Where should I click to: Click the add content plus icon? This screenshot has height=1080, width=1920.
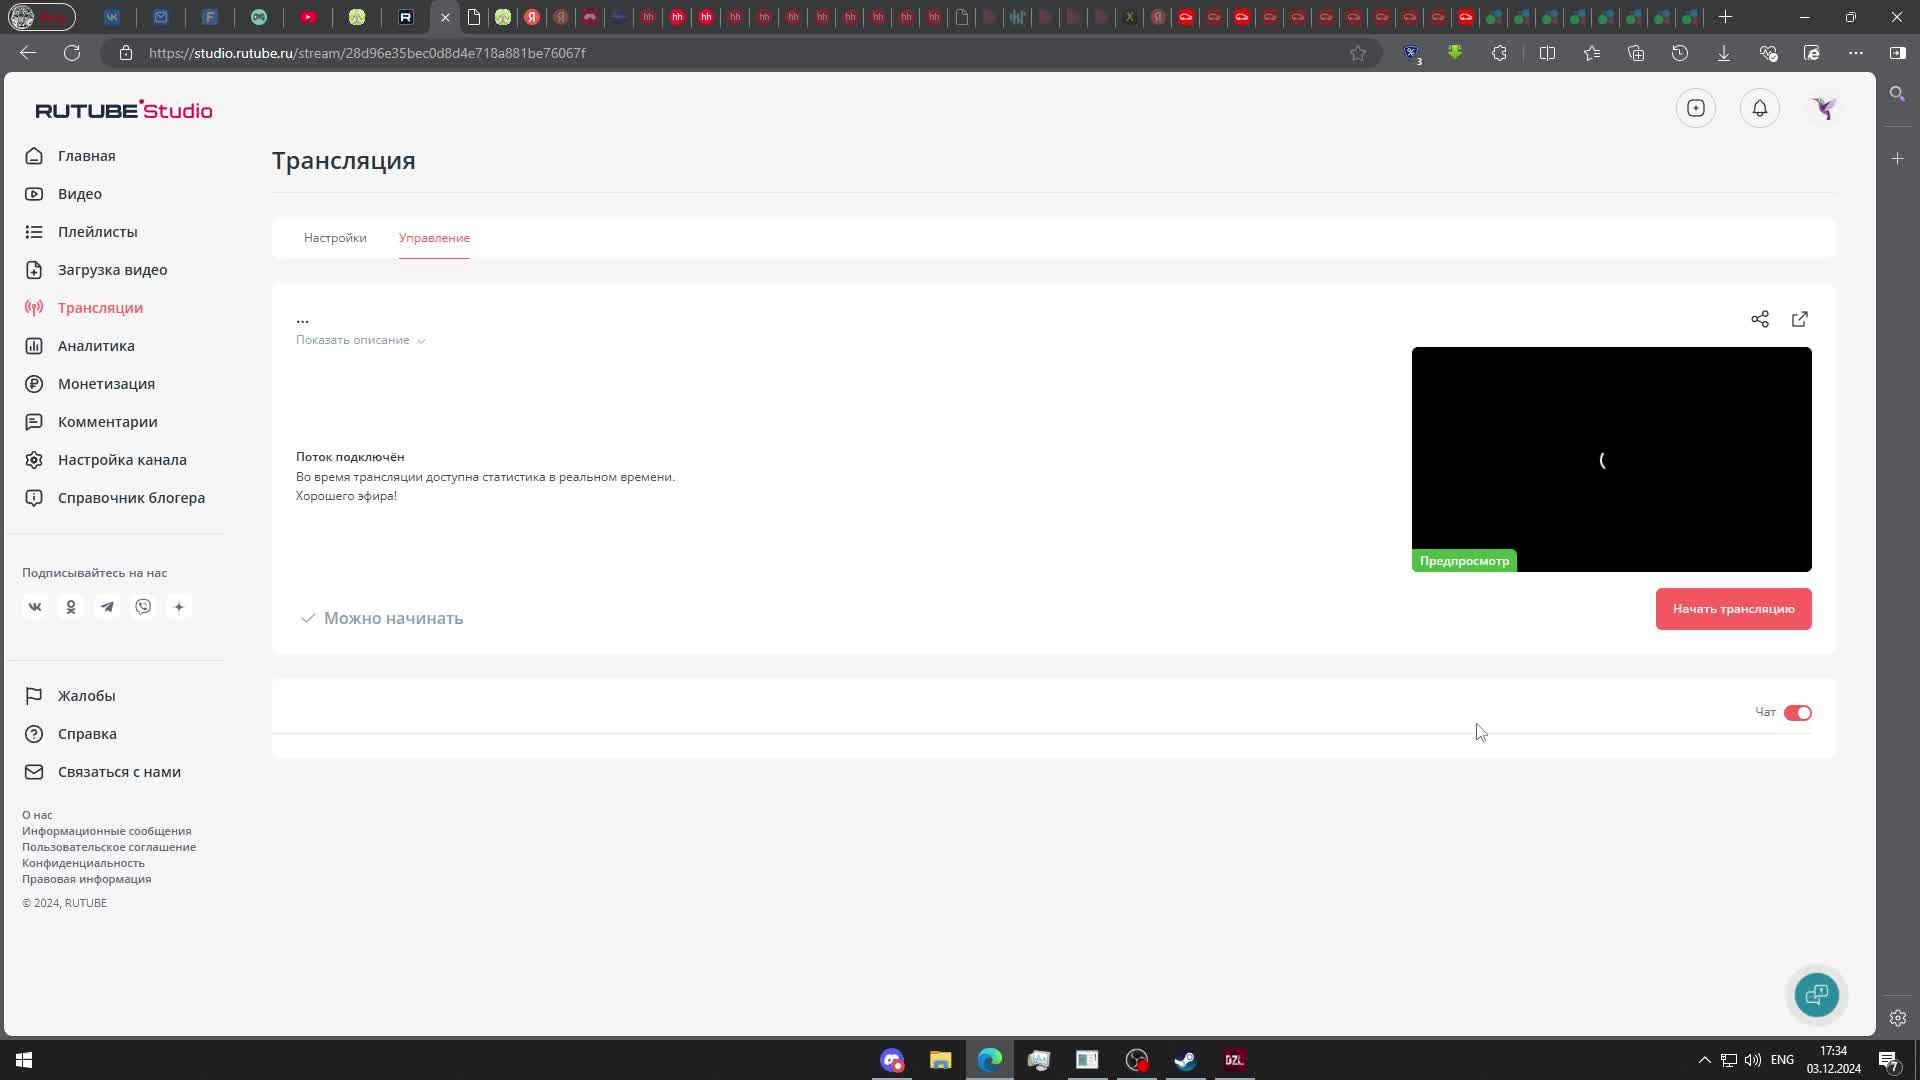(x=1696, y=108)
